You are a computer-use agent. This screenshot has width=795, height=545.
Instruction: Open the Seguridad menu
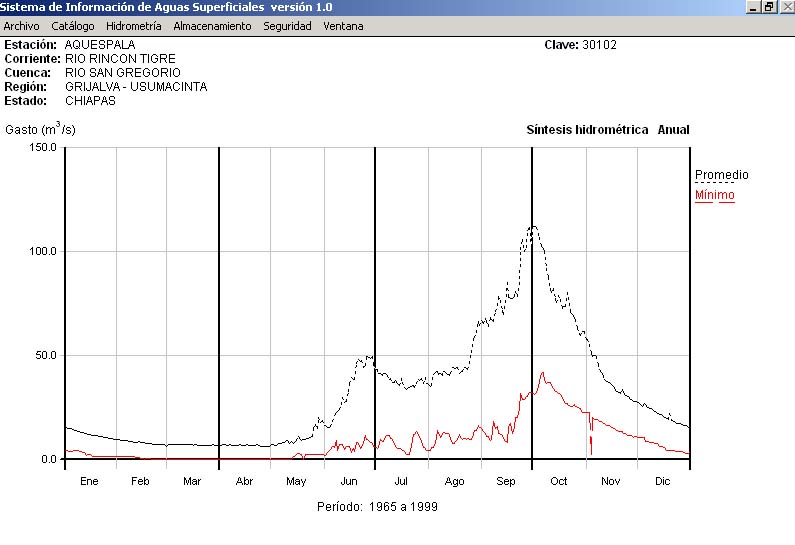coord(287,26)
